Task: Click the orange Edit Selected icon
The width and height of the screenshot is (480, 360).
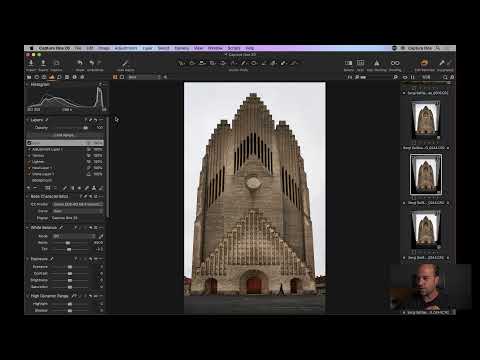Action: [x=424, y=63]
